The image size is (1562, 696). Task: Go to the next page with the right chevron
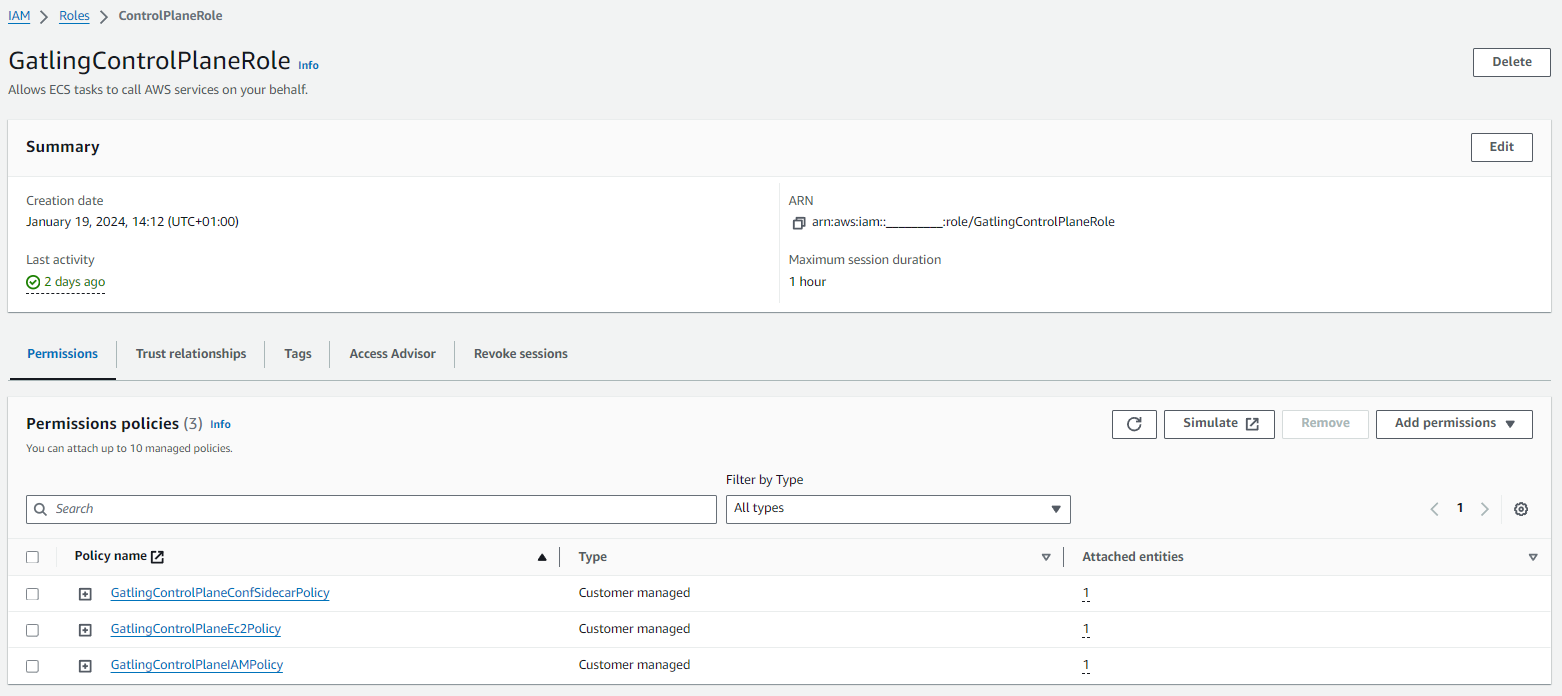click(1485, 509)
